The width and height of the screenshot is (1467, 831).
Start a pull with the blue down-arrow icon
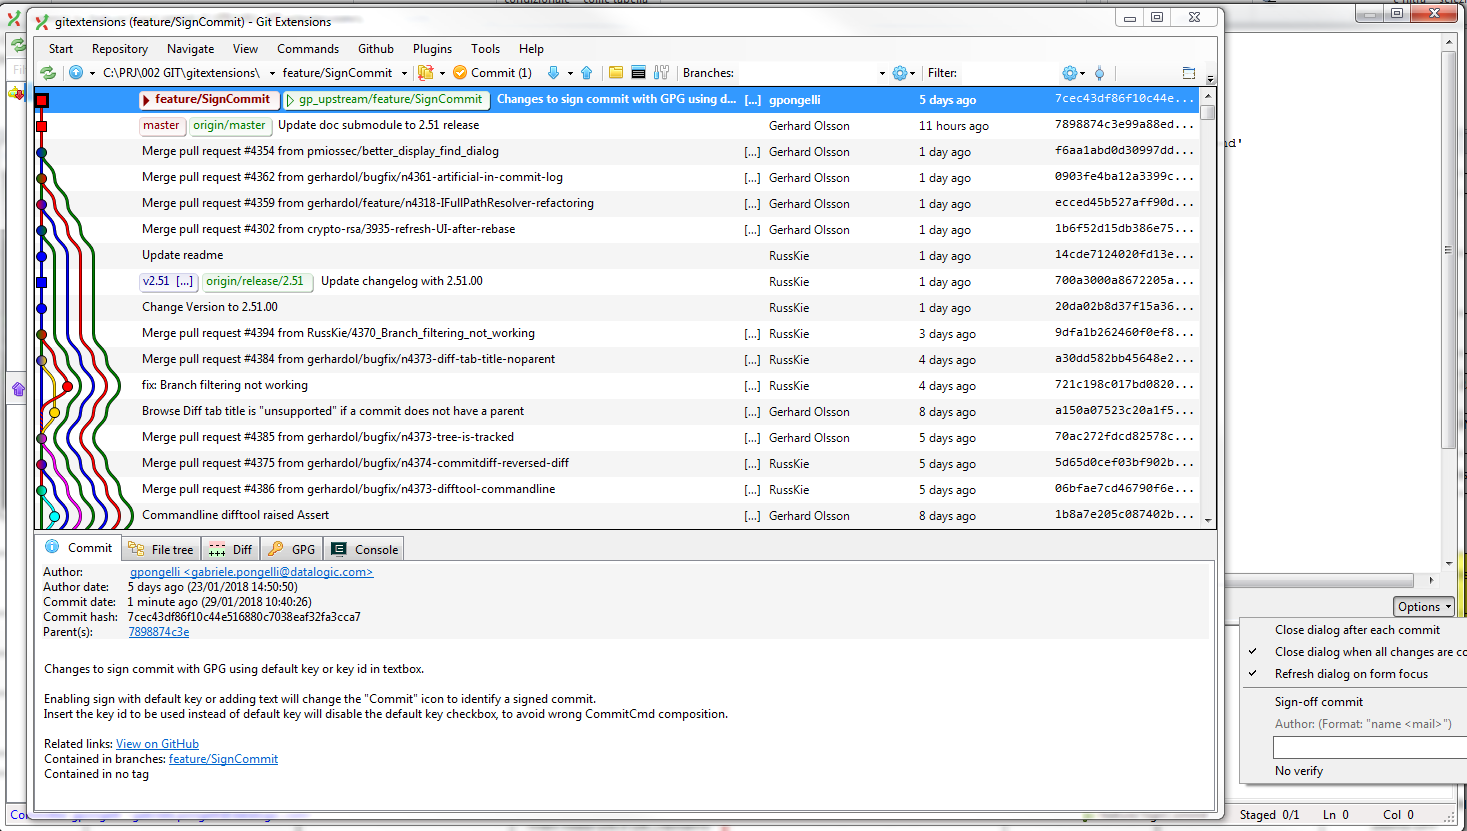coord(554,72)
